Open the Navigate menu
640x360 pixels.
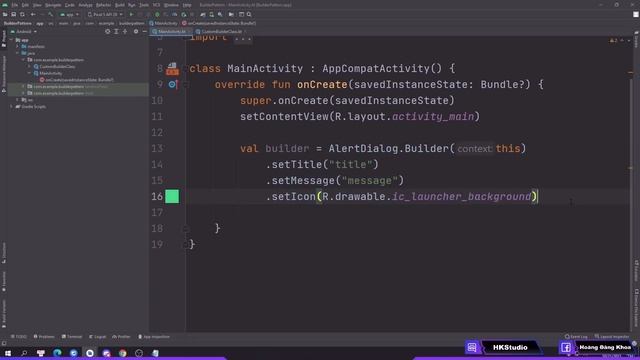point(53,5)
